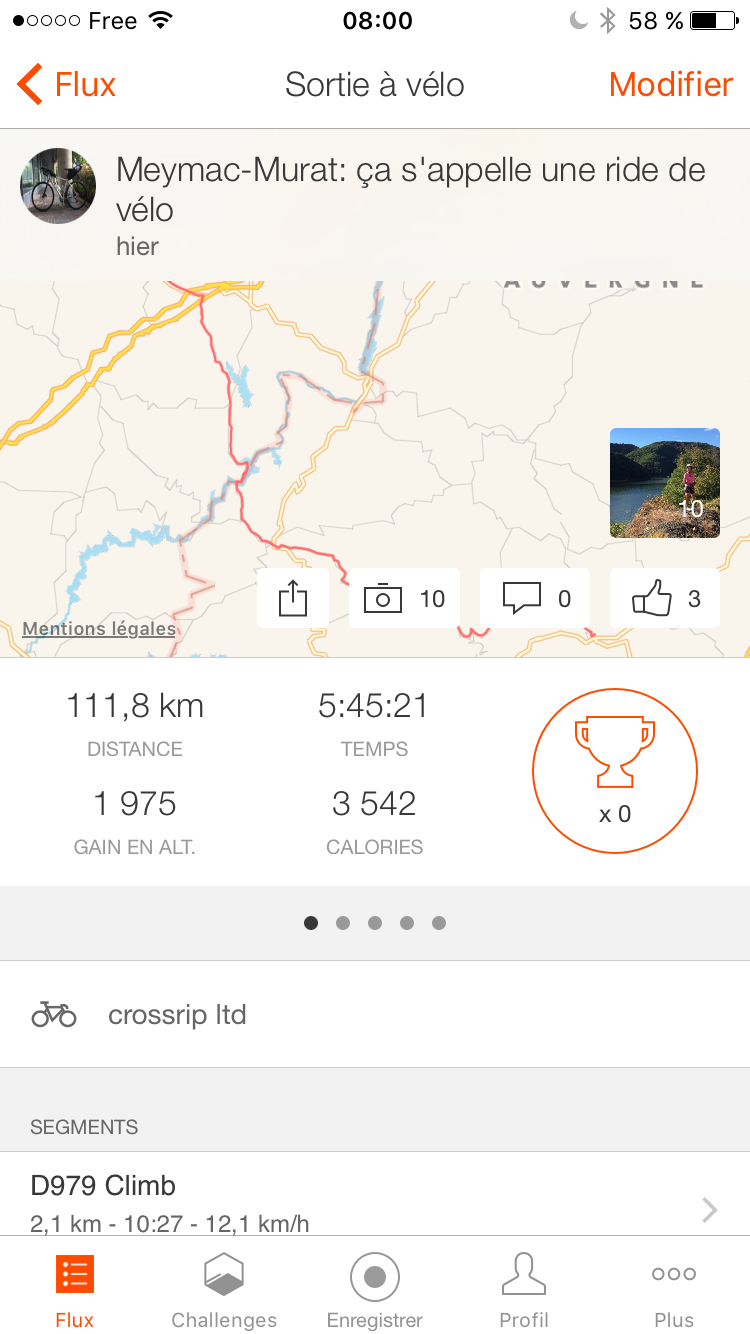This screenshot has width=750, height=1334.
Task: Open the athlete's profile avatar
Action: pos(58,186)
